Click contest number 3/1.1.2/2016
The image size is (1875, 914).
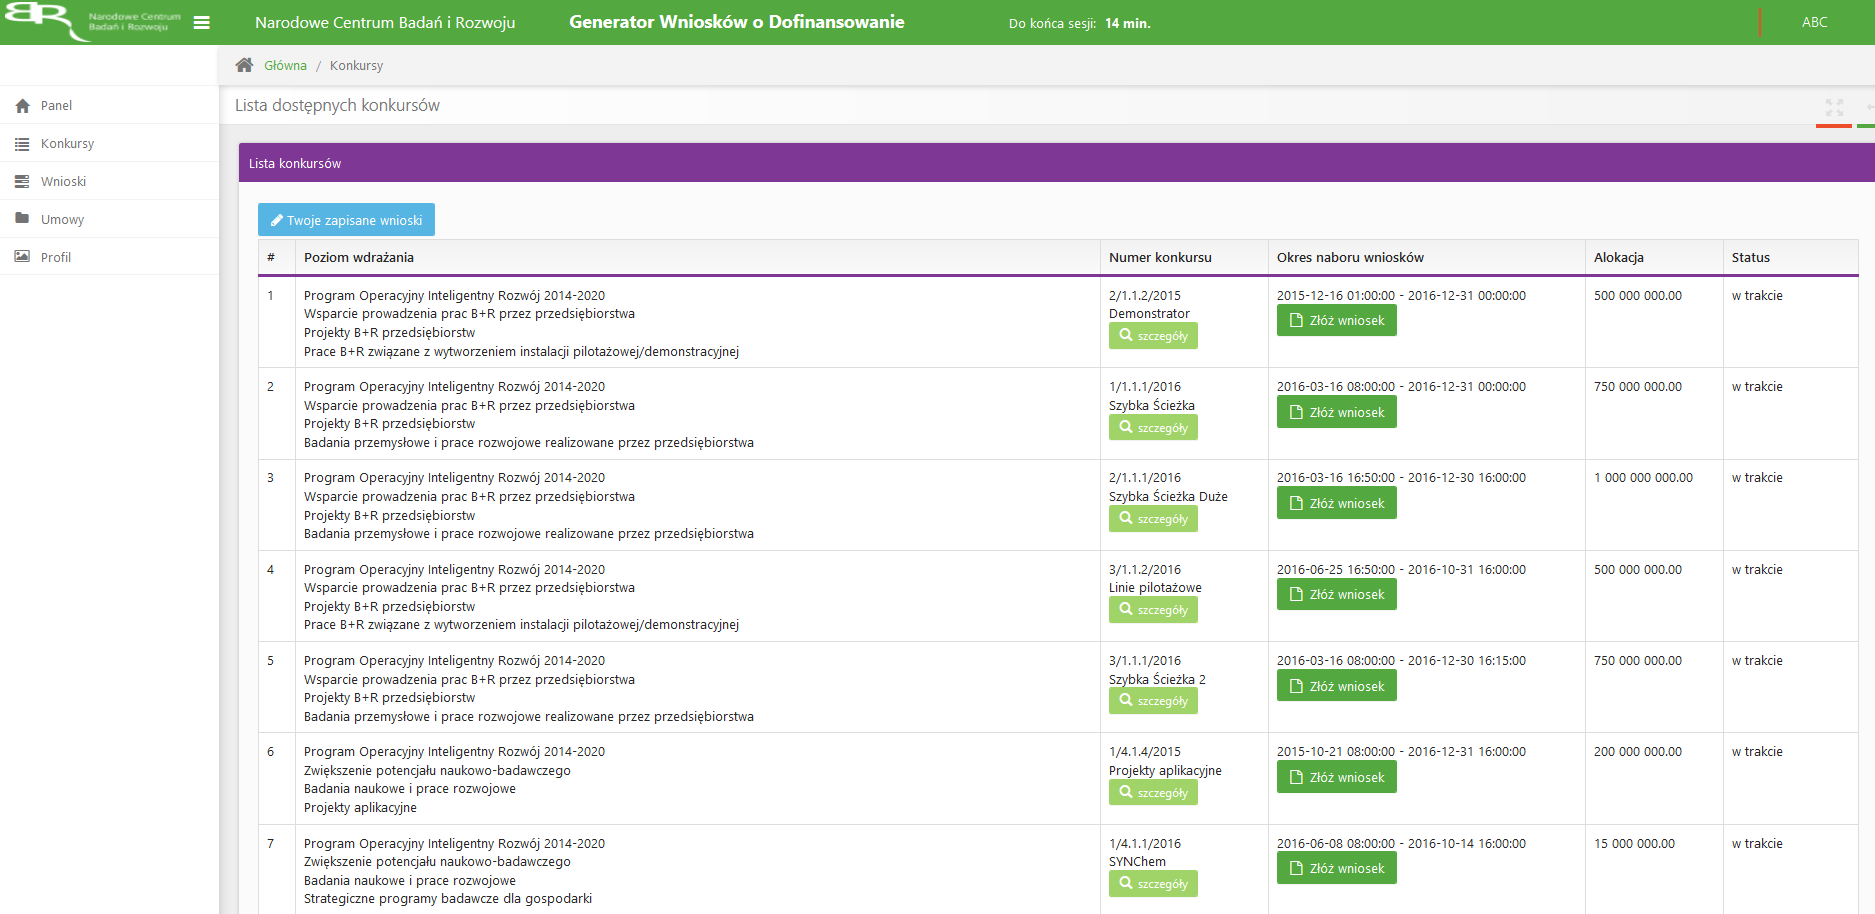click(1145, 570)
